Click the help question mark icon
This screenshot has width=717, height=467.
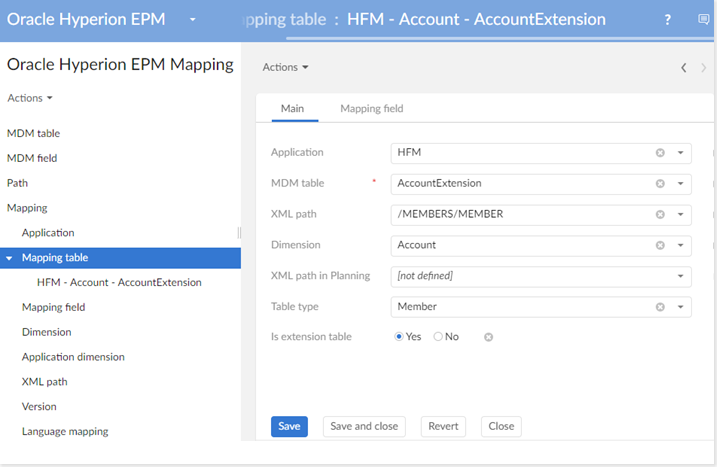[x=668, y=20]
